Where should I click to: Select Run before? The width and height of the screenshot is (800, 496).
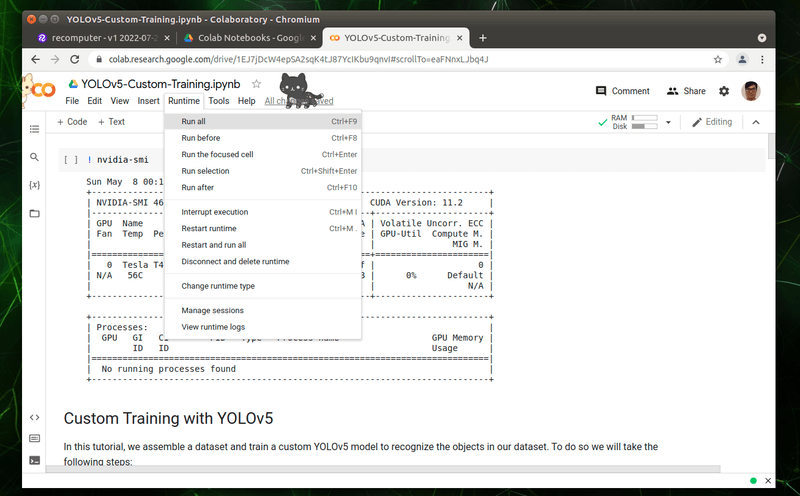pos(263,138)
